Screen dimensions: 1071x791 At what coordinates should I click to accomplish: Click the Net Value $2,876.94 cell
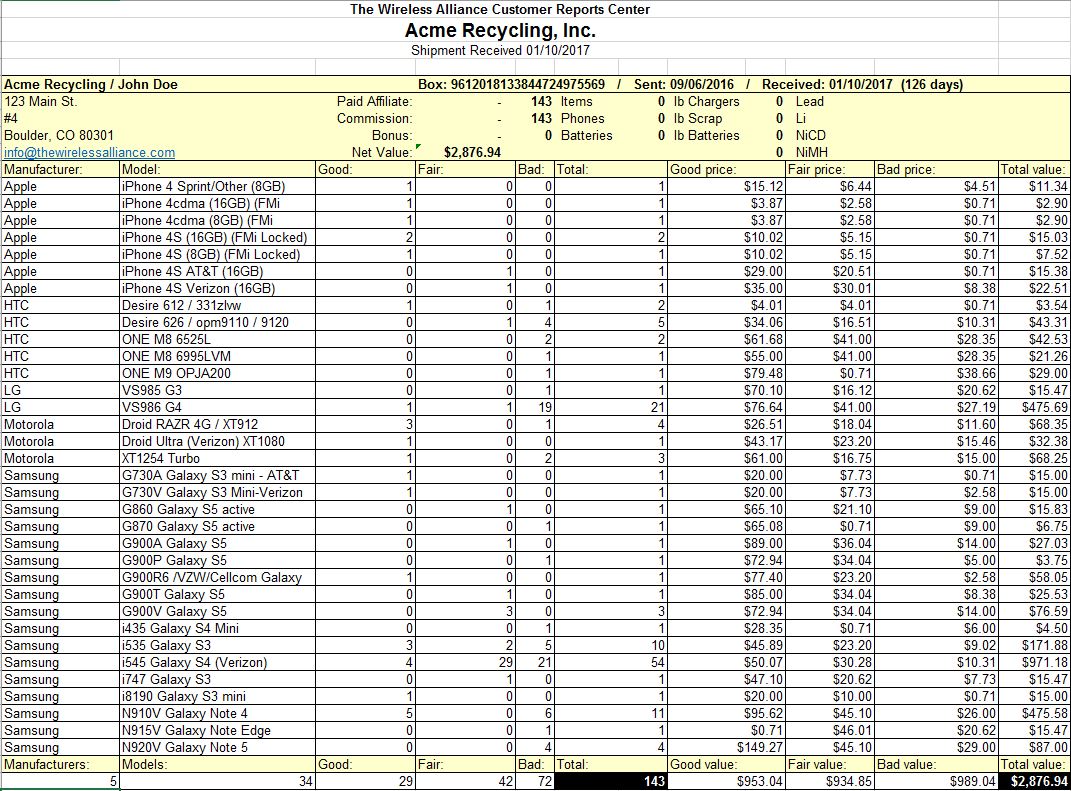472,152
